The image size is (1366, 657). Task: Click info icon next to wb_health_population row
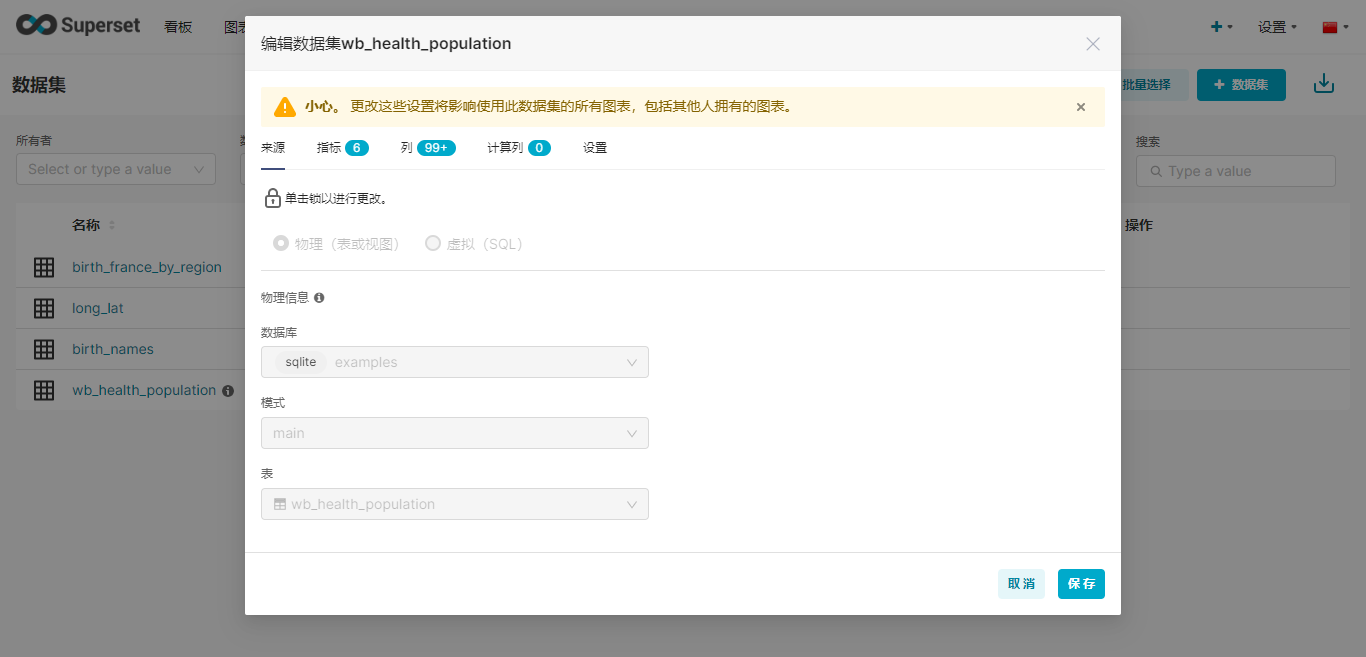click(x=228, y=391)
